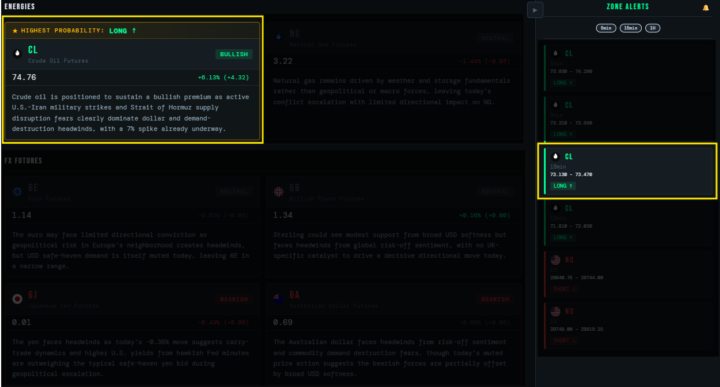This screenshot has height=387, width=720.
Task: Click the BULLISH badge on CL card
Action: click(x=234, y=54)
